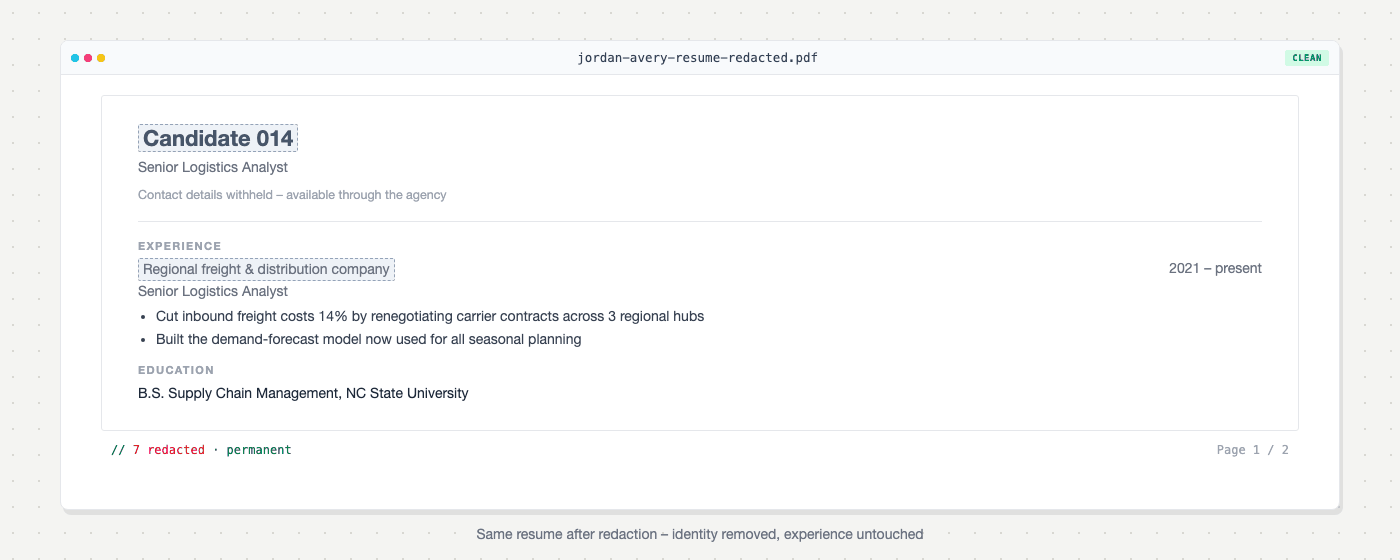Image resolution: width=1400 pixels, height=560 pixels.
Task: Click the yellow window dot
Action: [101, 58]
